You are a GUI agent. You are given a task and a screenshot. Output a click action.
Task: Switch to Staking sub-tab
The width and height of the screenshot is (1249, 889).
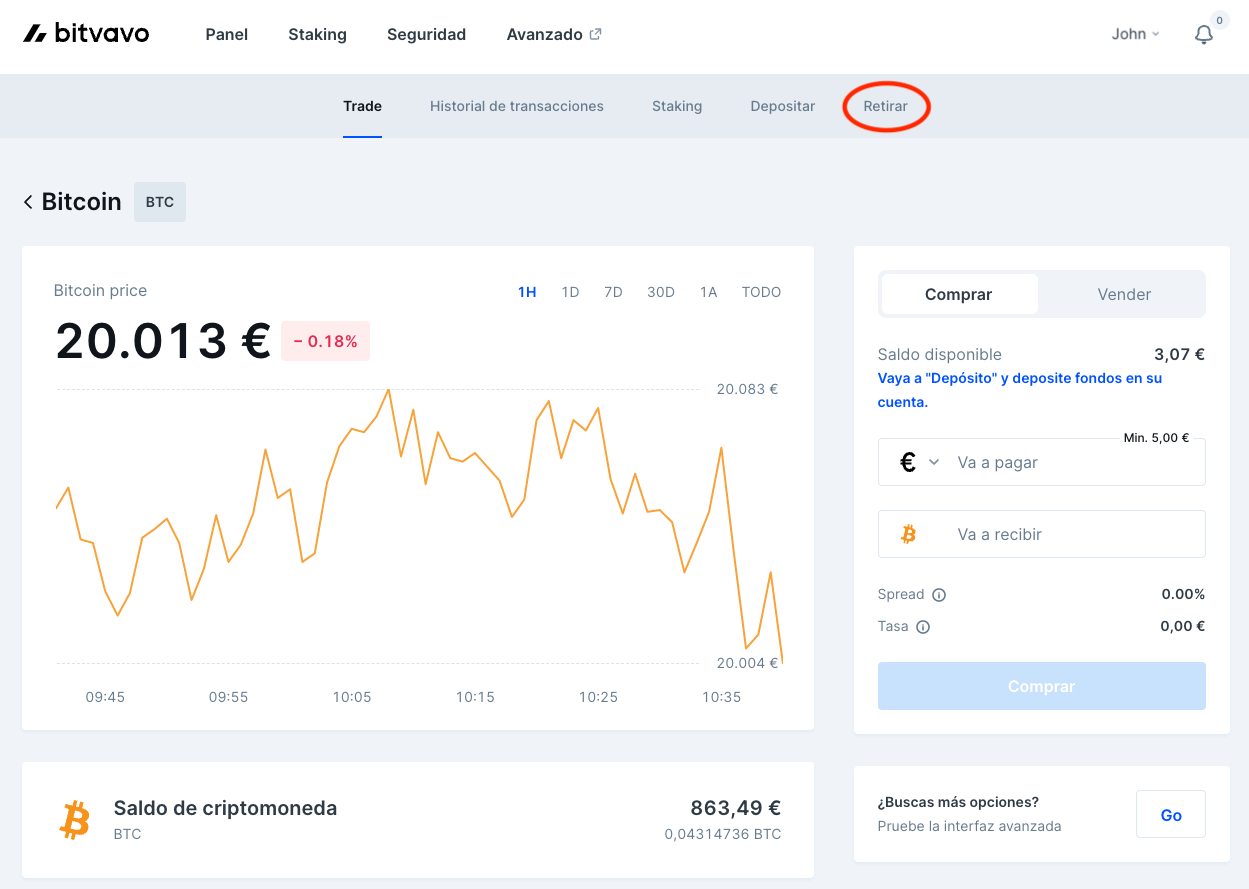pos(677,106)
